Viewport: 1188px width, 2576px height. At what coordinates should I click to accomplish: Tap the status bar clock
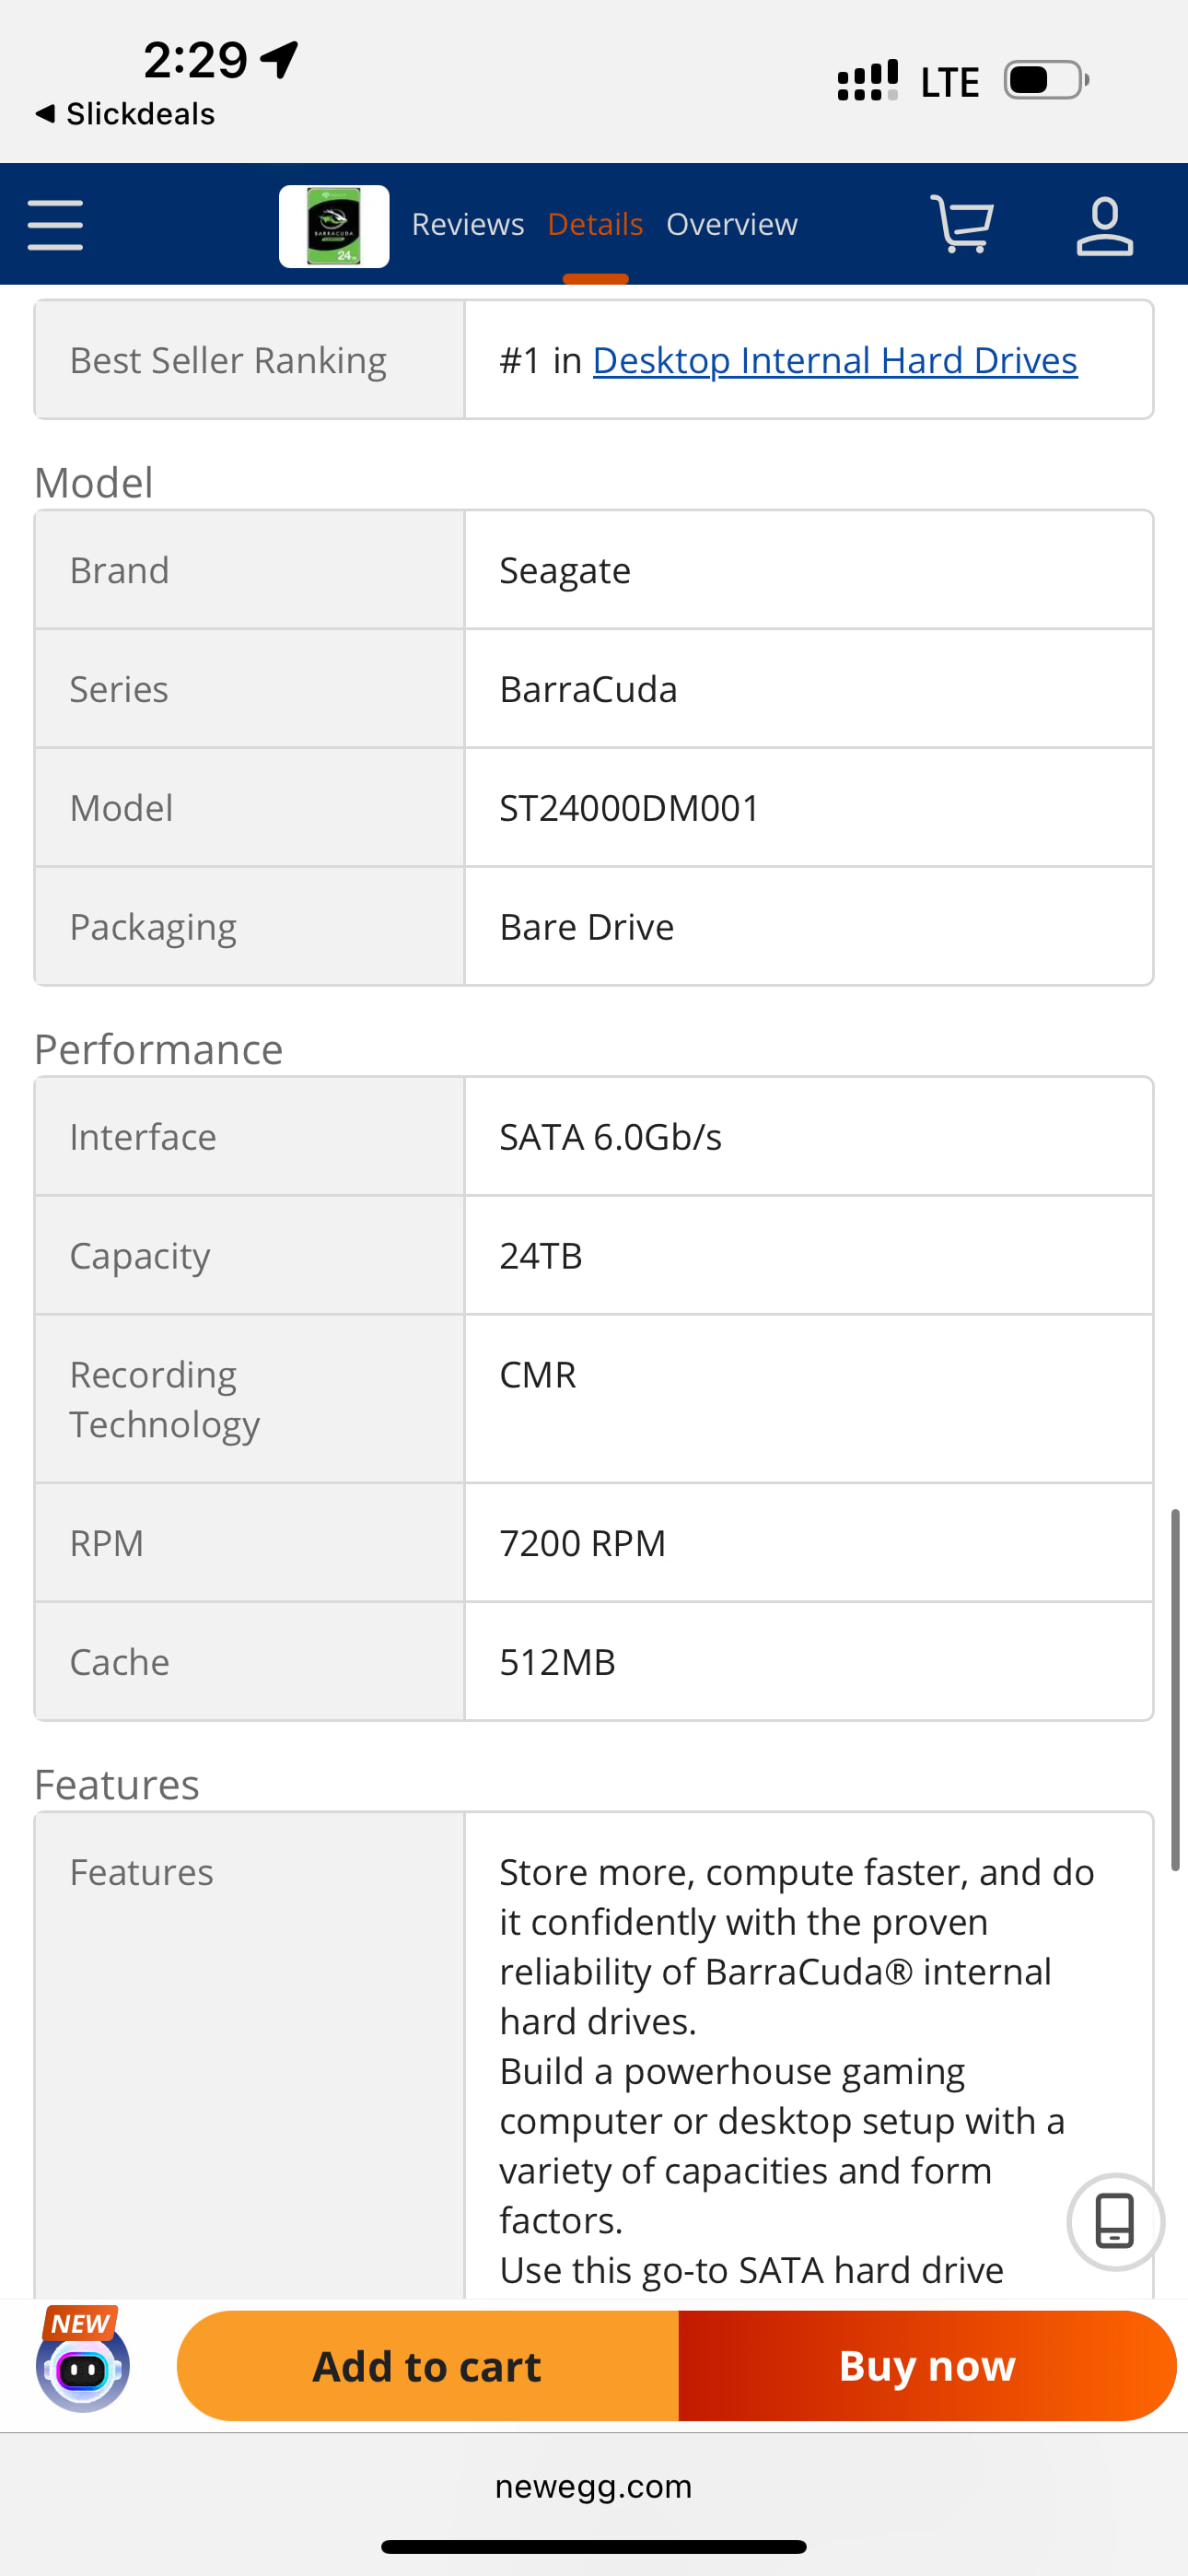[x=196, y=61]
